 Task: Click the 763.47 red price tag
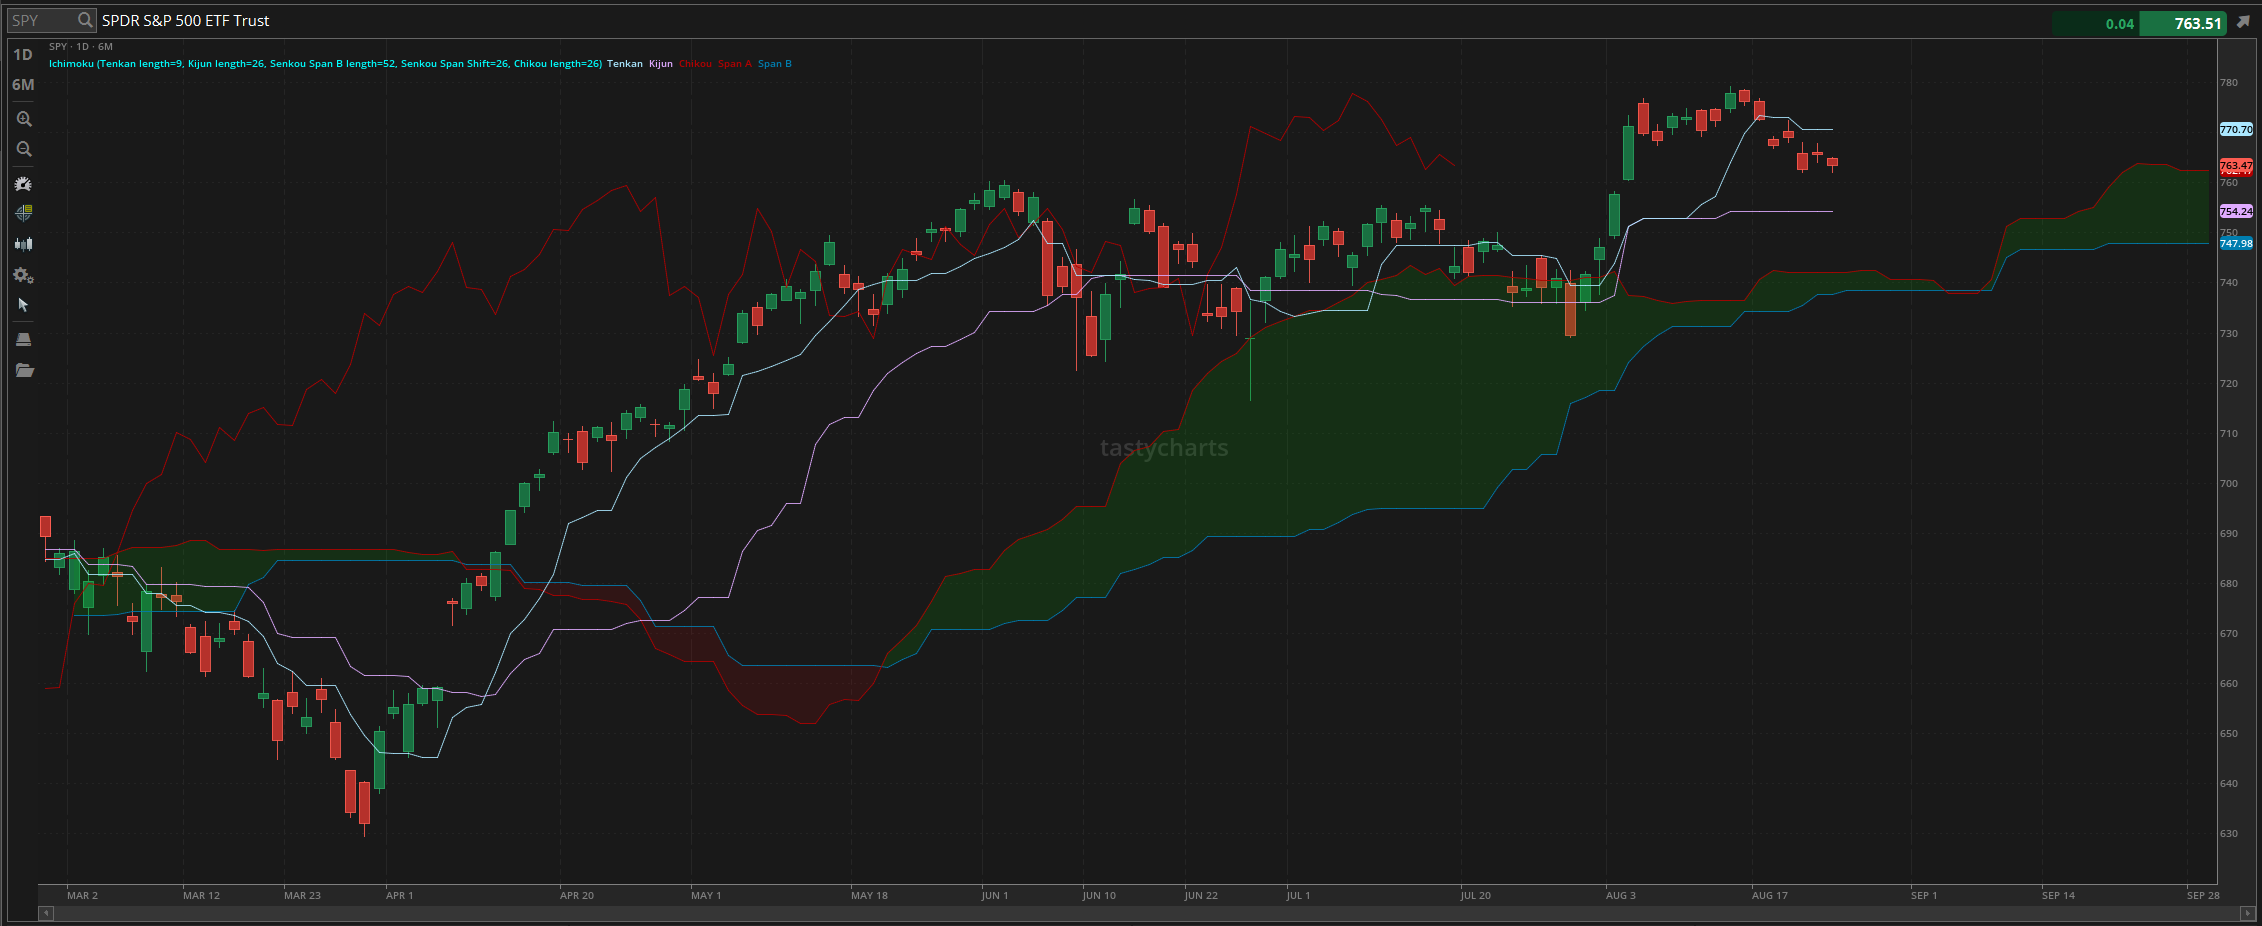pyautogui.click(x=2236, y=165)
